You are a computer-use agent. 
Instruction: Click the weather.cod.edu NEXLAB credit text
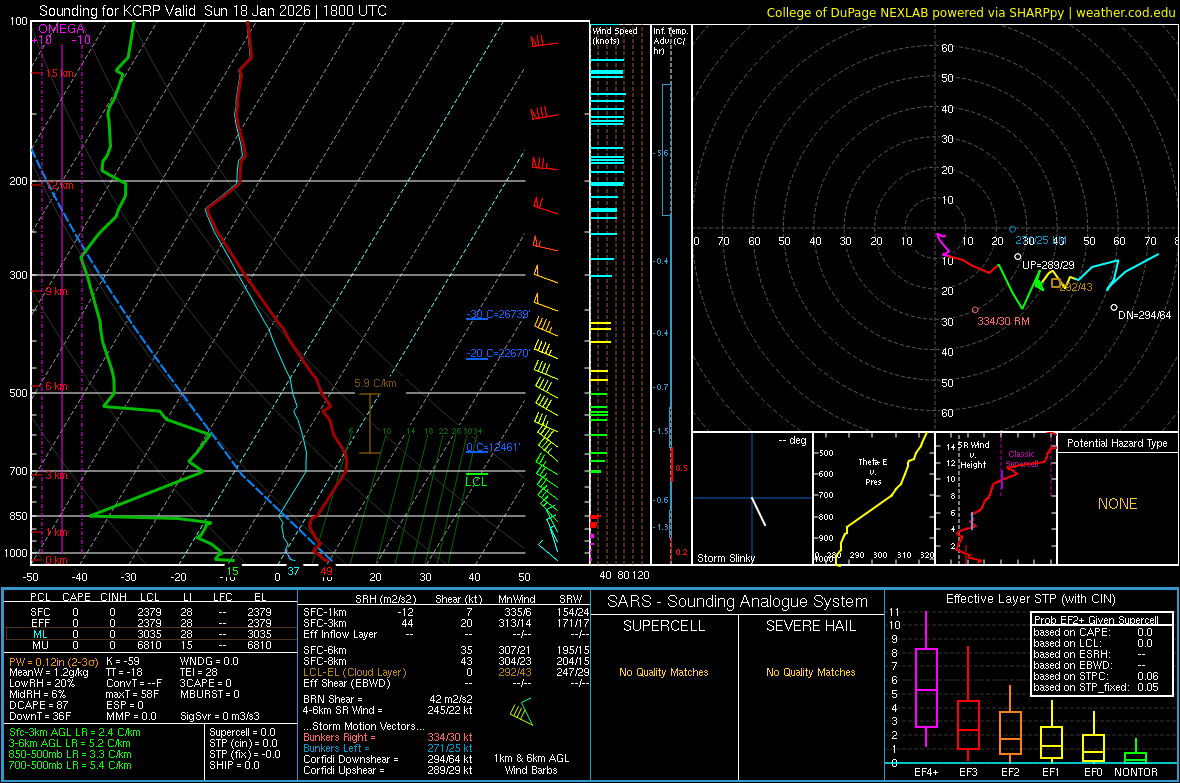coord(970,12)
